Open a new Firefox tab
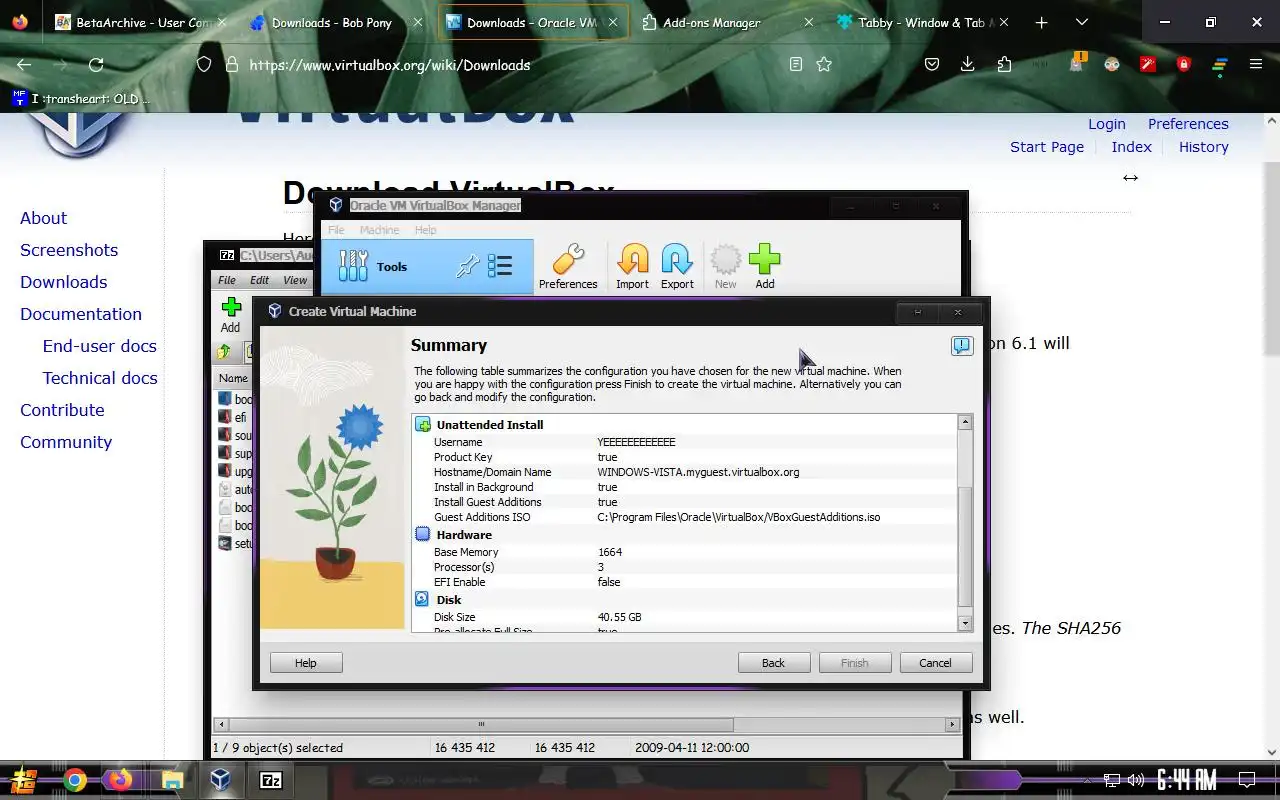Screen dimensions: 1280x800 [x=1041, y=22]
